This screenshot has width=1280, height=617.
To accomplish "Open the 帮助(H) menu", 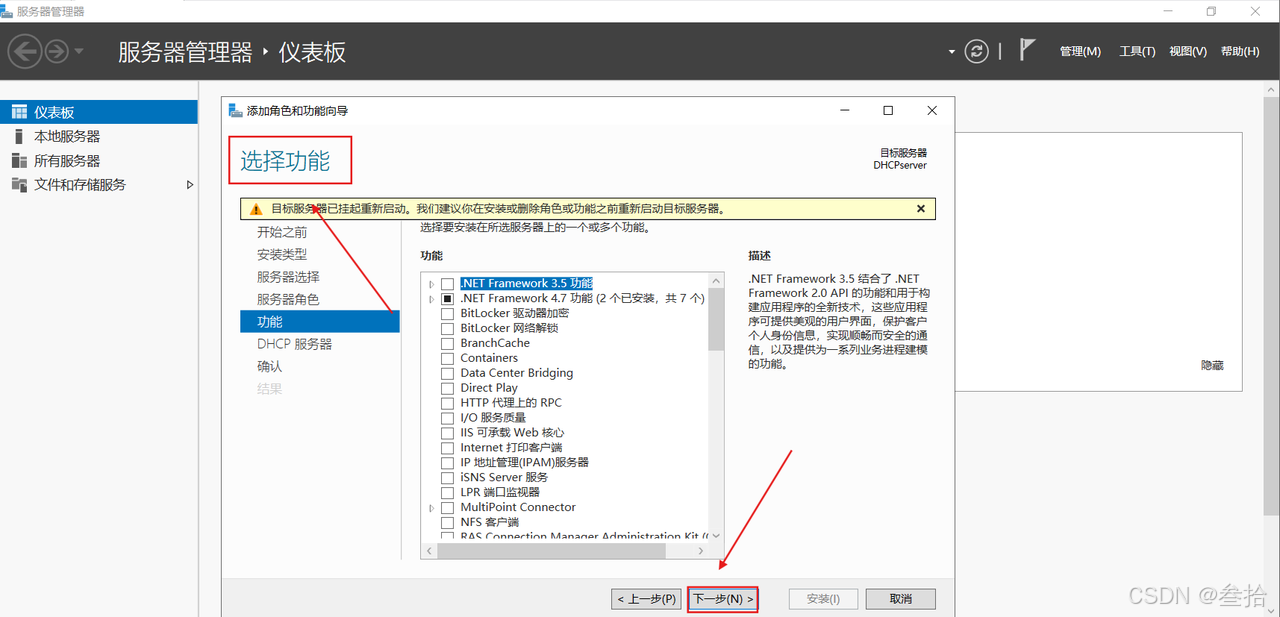I will 1240,52.
